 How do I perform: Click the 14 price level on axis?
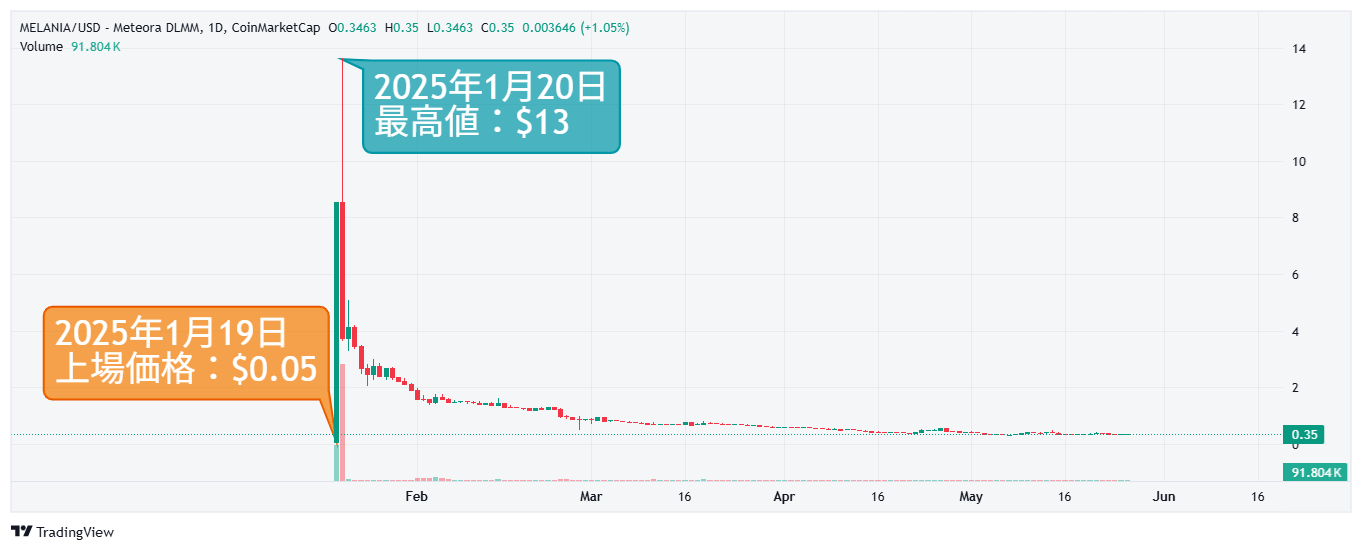coord(1298,48)
